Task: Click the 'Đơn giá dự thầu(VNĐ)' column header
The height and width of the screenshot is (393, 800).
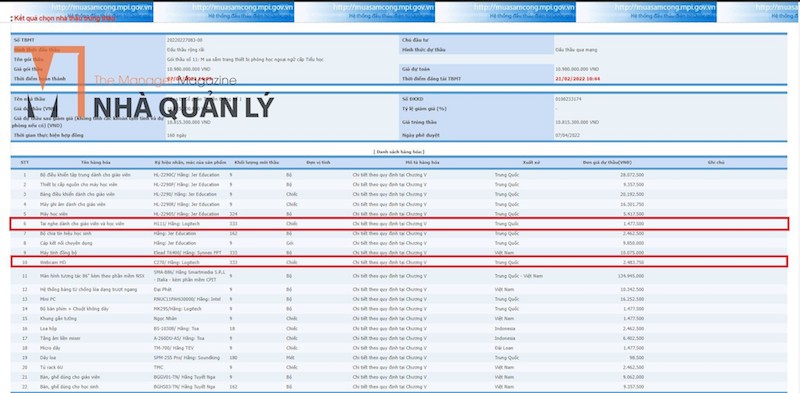Action: (607, 162)
